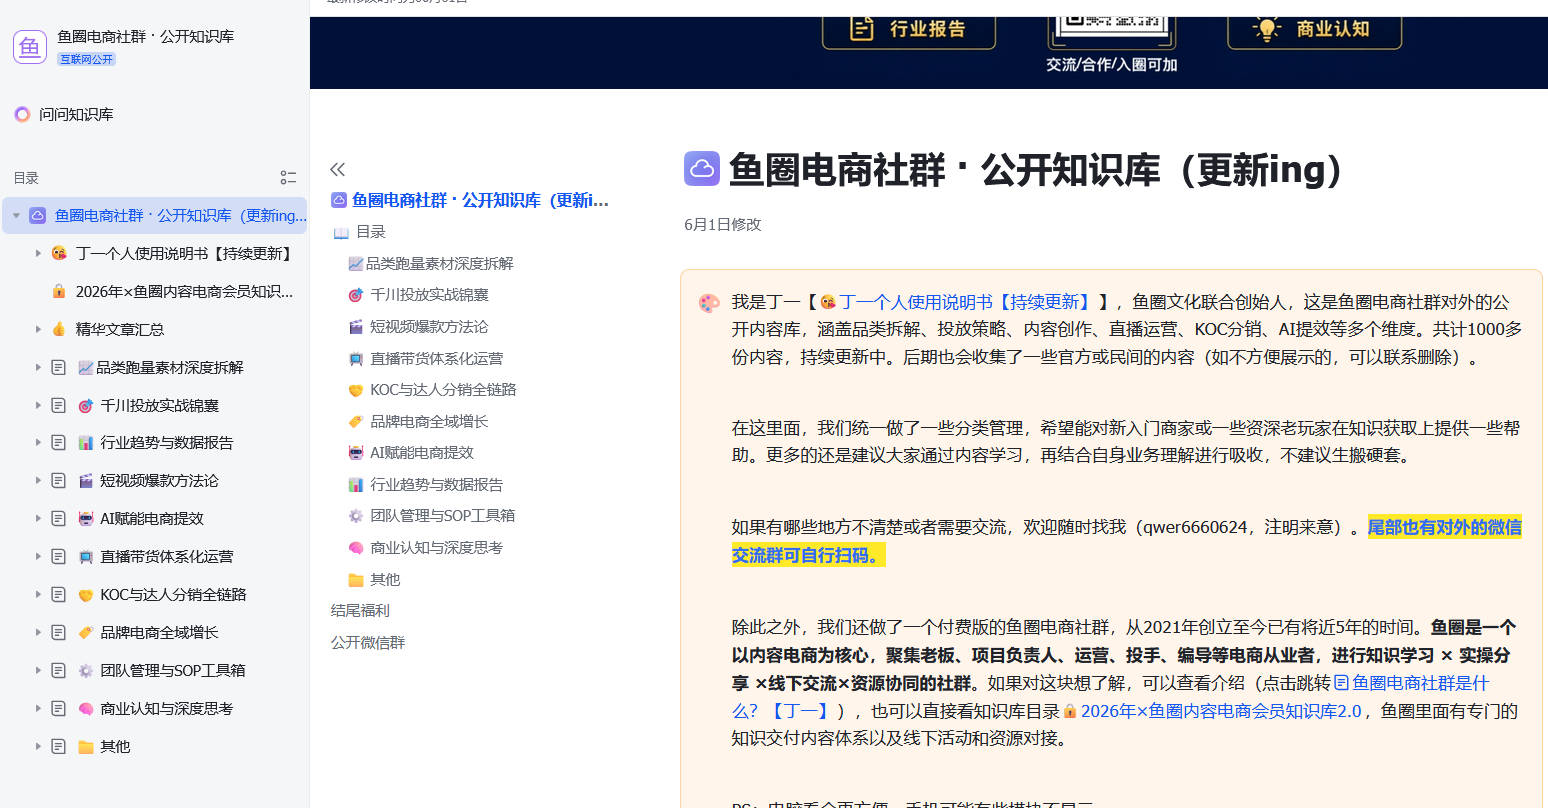Expand the 千川投放实战锦囊 tree node
This screenshot has height=808, width=1548.
(x=38, y=405)
